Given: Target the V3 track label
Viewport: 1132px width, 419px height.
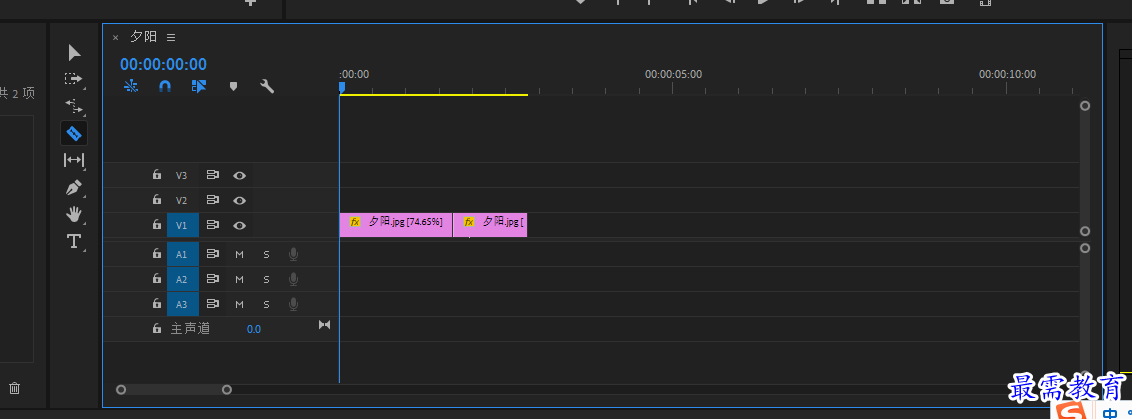Looking at the screenshot, I should point(182,176).
